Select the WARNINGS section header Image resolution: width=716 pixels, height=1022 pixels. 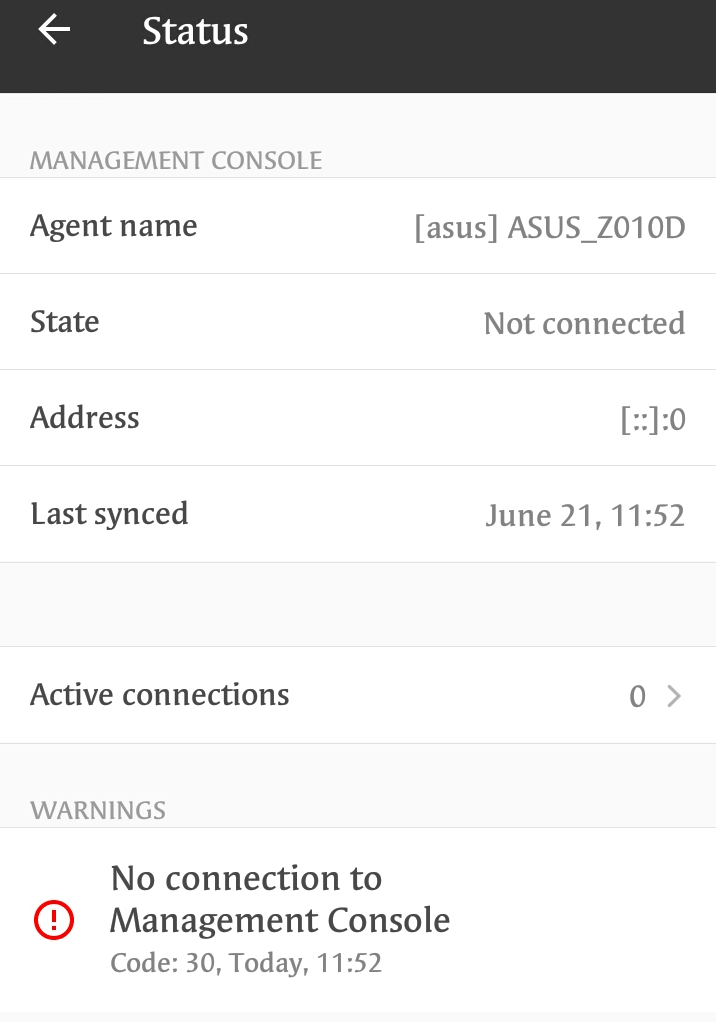click(x=99, y=811)
